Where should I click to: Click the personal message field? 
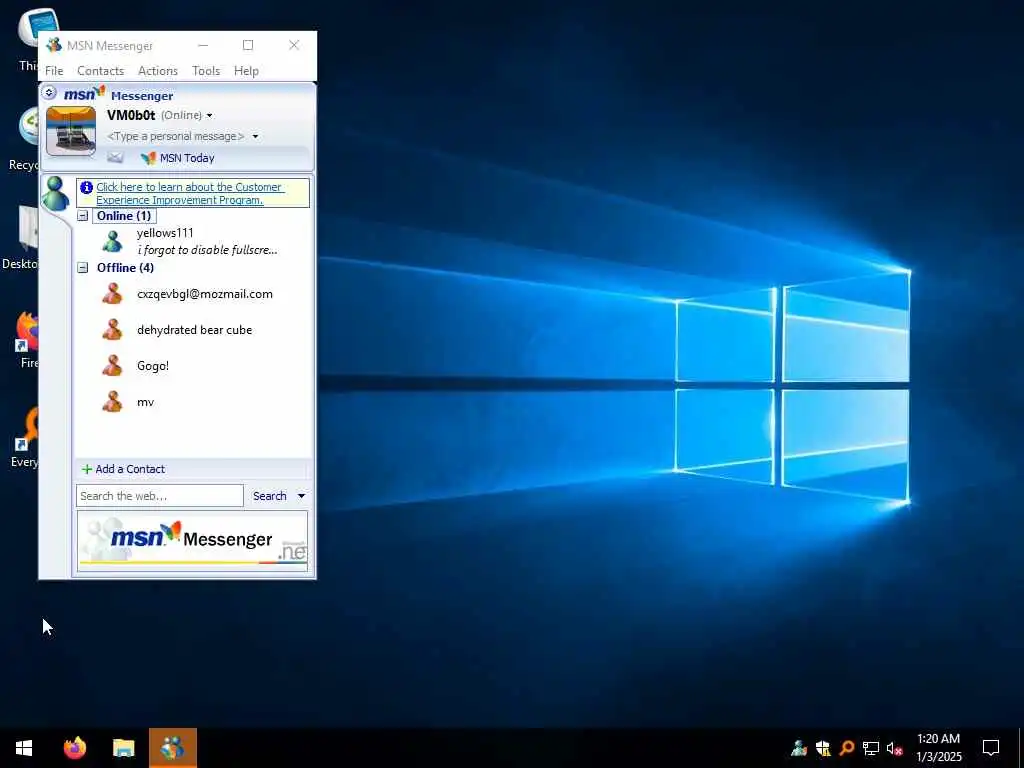tap(175, 136)
